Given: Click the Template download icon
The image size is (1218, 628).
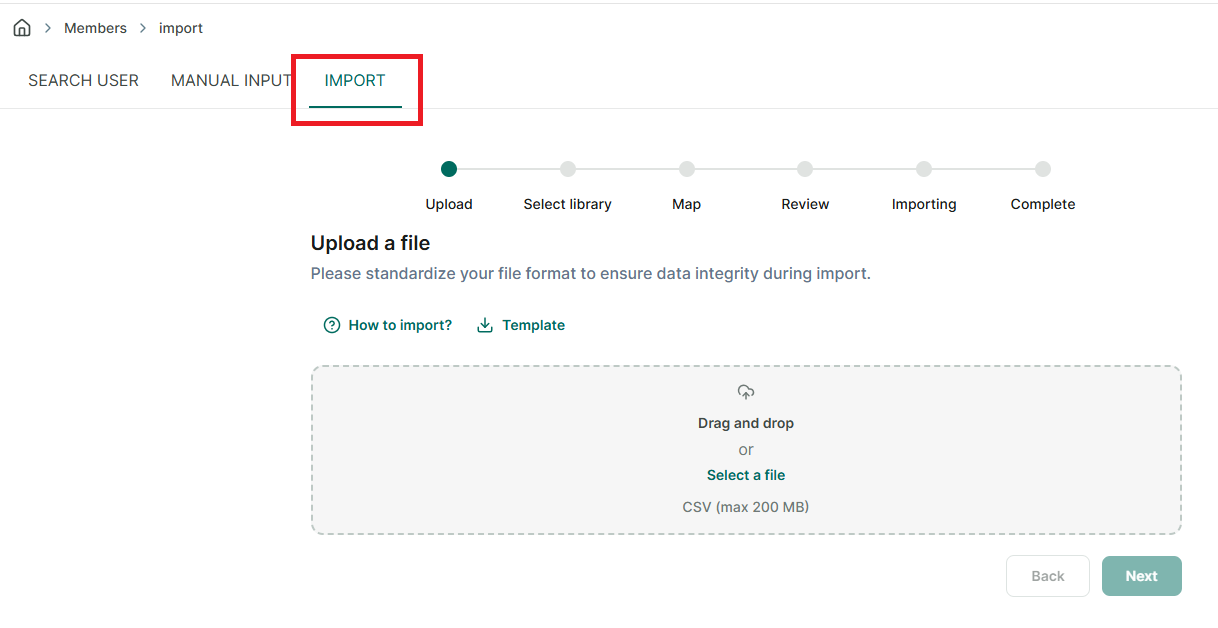Looking at the screenshot, I should pos(485,325).
